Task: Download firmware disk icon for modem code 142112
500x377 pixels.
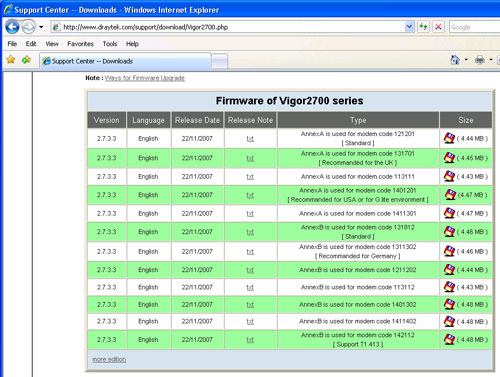Action: click(449, 339)
